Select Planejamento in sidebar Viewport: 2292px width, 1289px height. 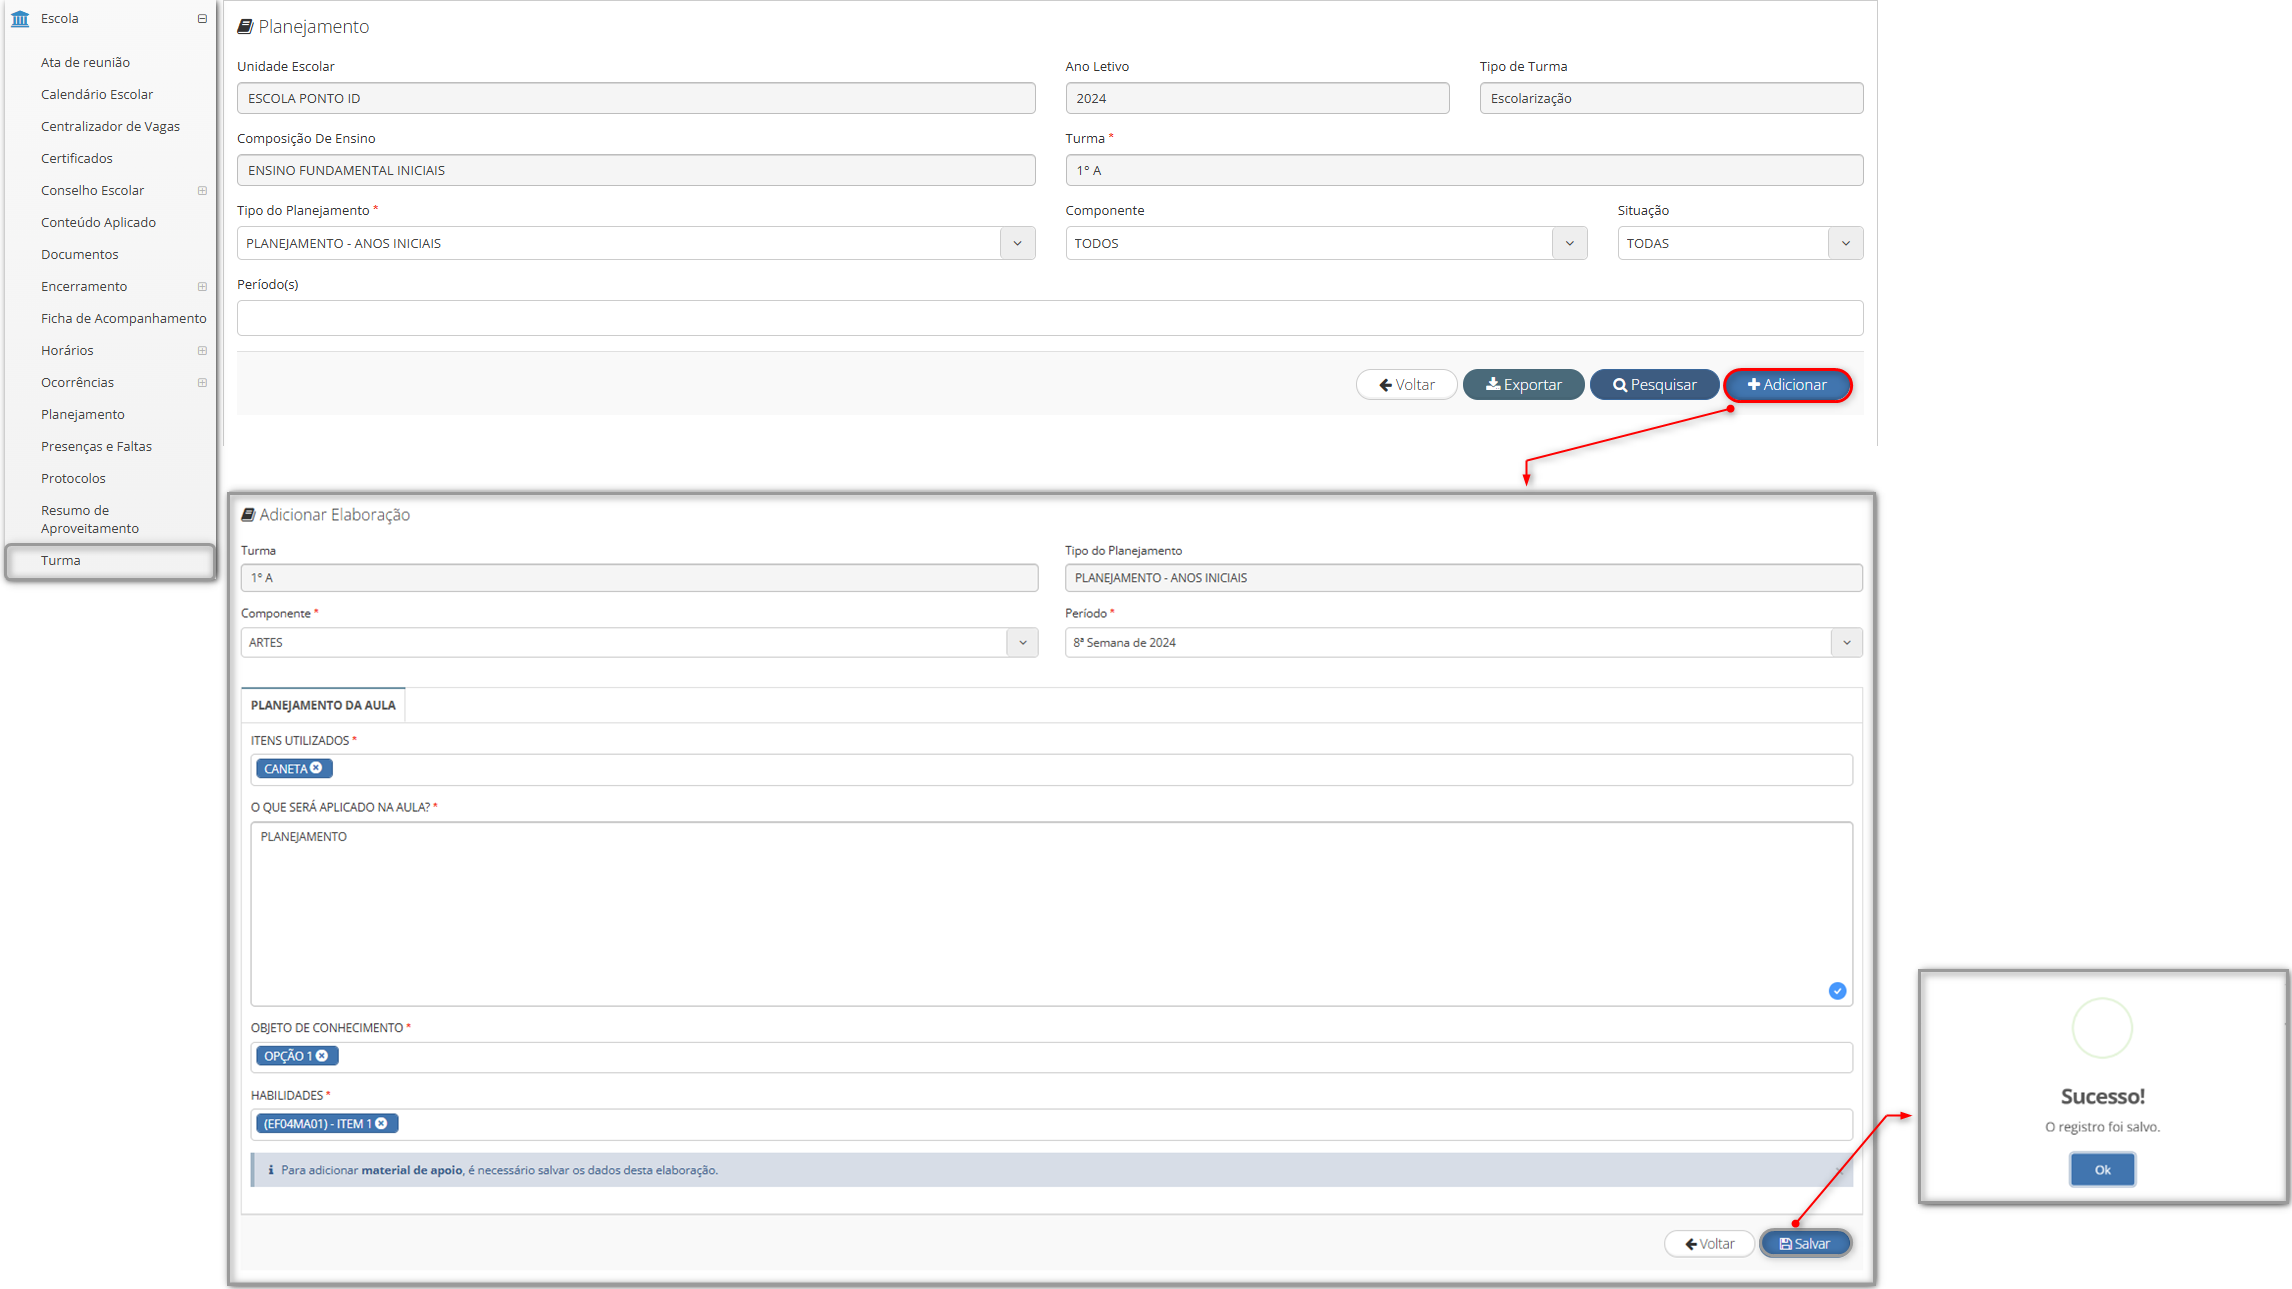pyautogui.click(x=83, y=414)
